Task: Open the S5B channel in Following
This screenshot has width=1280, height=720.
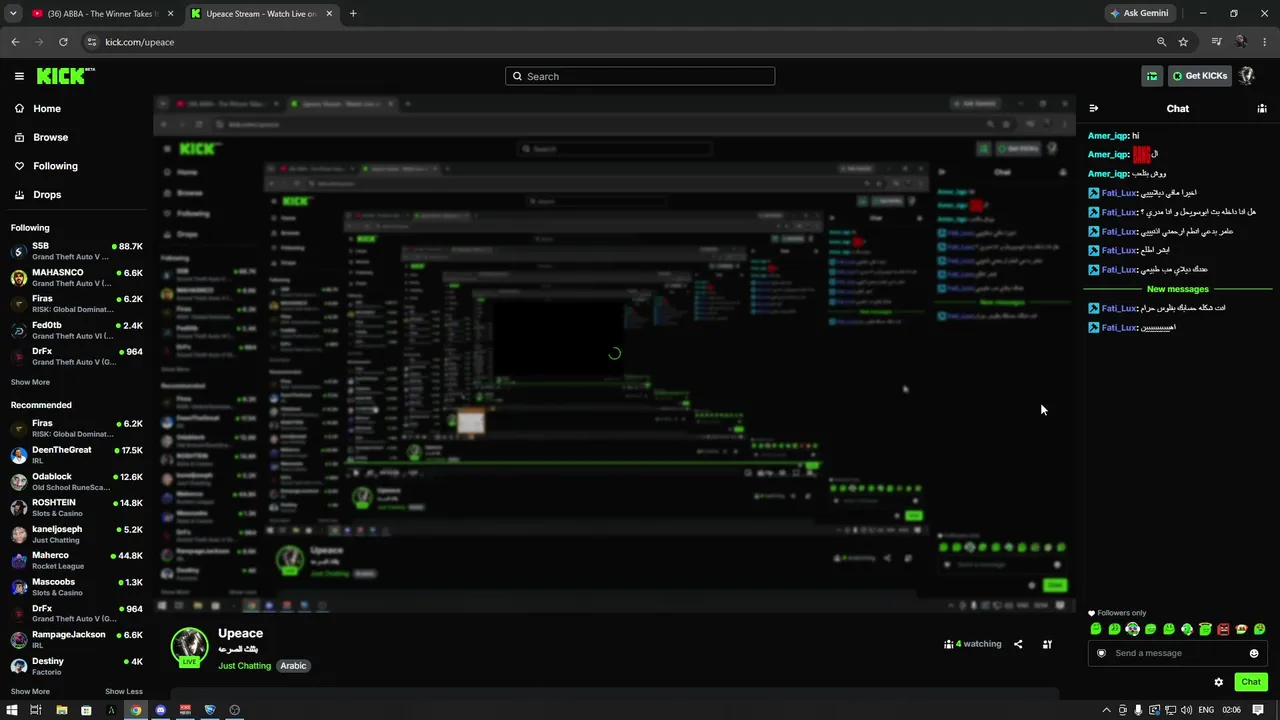Action: tap(77, 251)
